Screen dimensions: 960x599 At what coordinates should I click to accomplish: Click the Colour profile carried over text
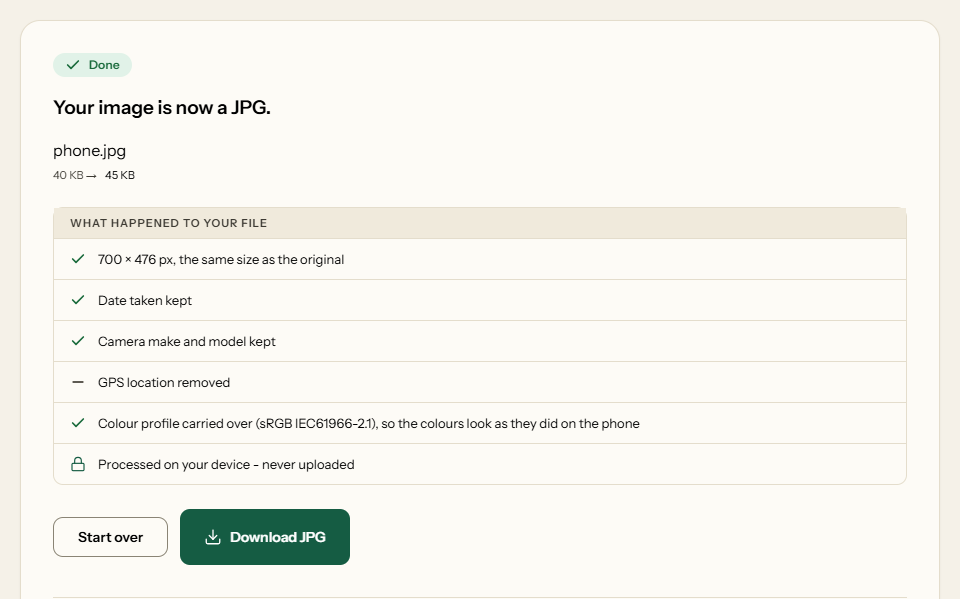[369, 424]
